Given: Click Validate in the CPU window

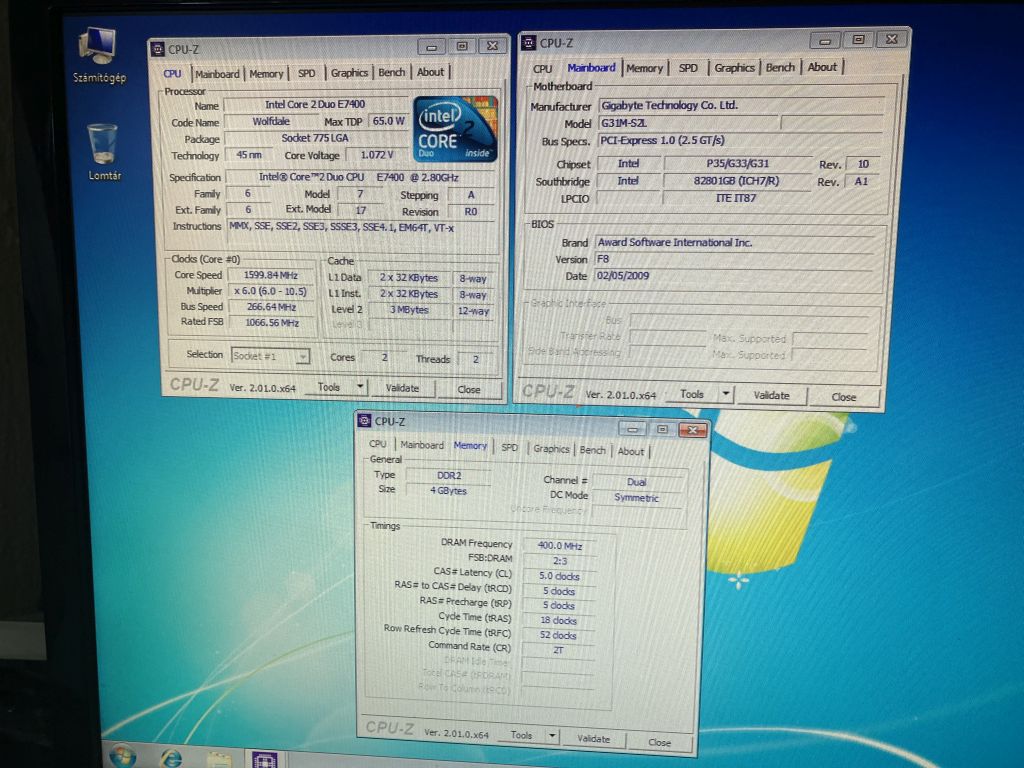Looking at the screenshot, I should pos(402,388).
